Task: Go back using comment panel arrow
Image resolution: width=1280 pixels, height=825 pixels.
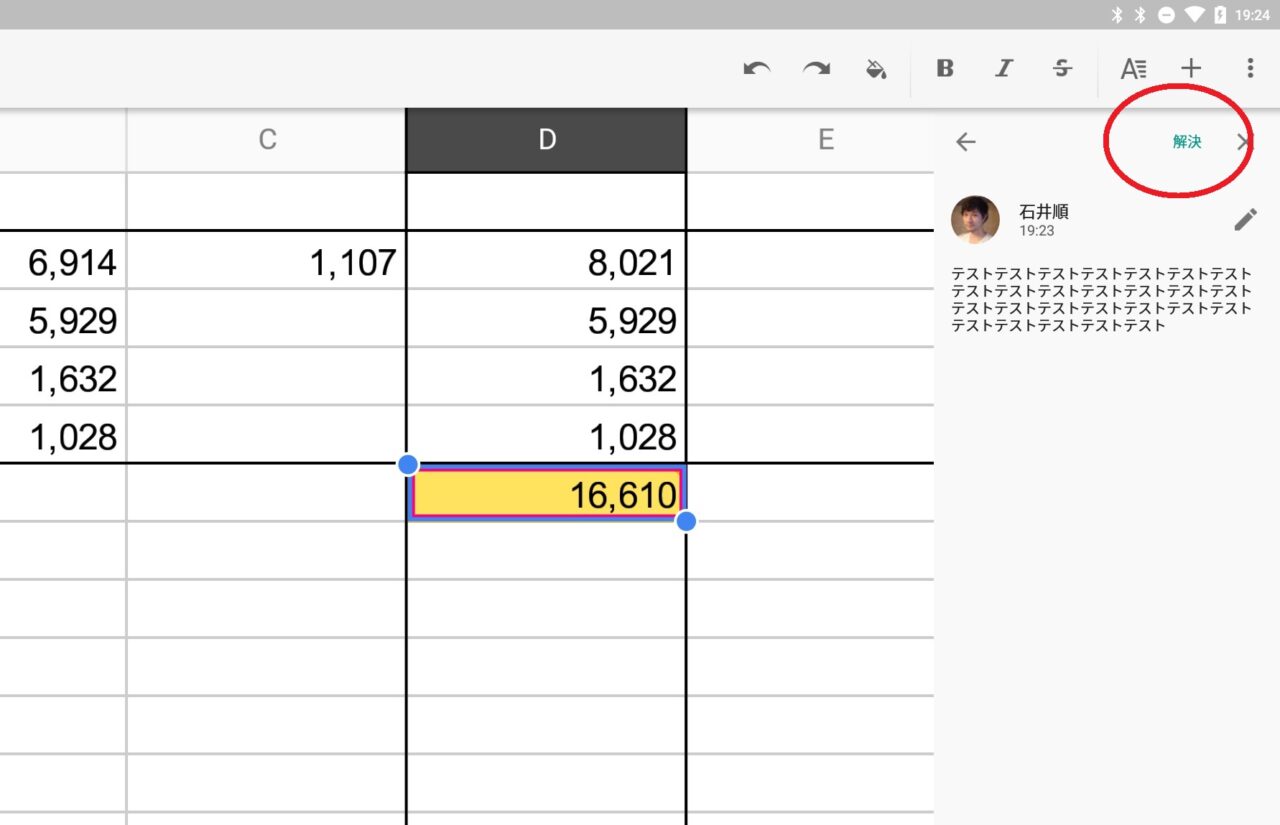Action: click(965, 142)
